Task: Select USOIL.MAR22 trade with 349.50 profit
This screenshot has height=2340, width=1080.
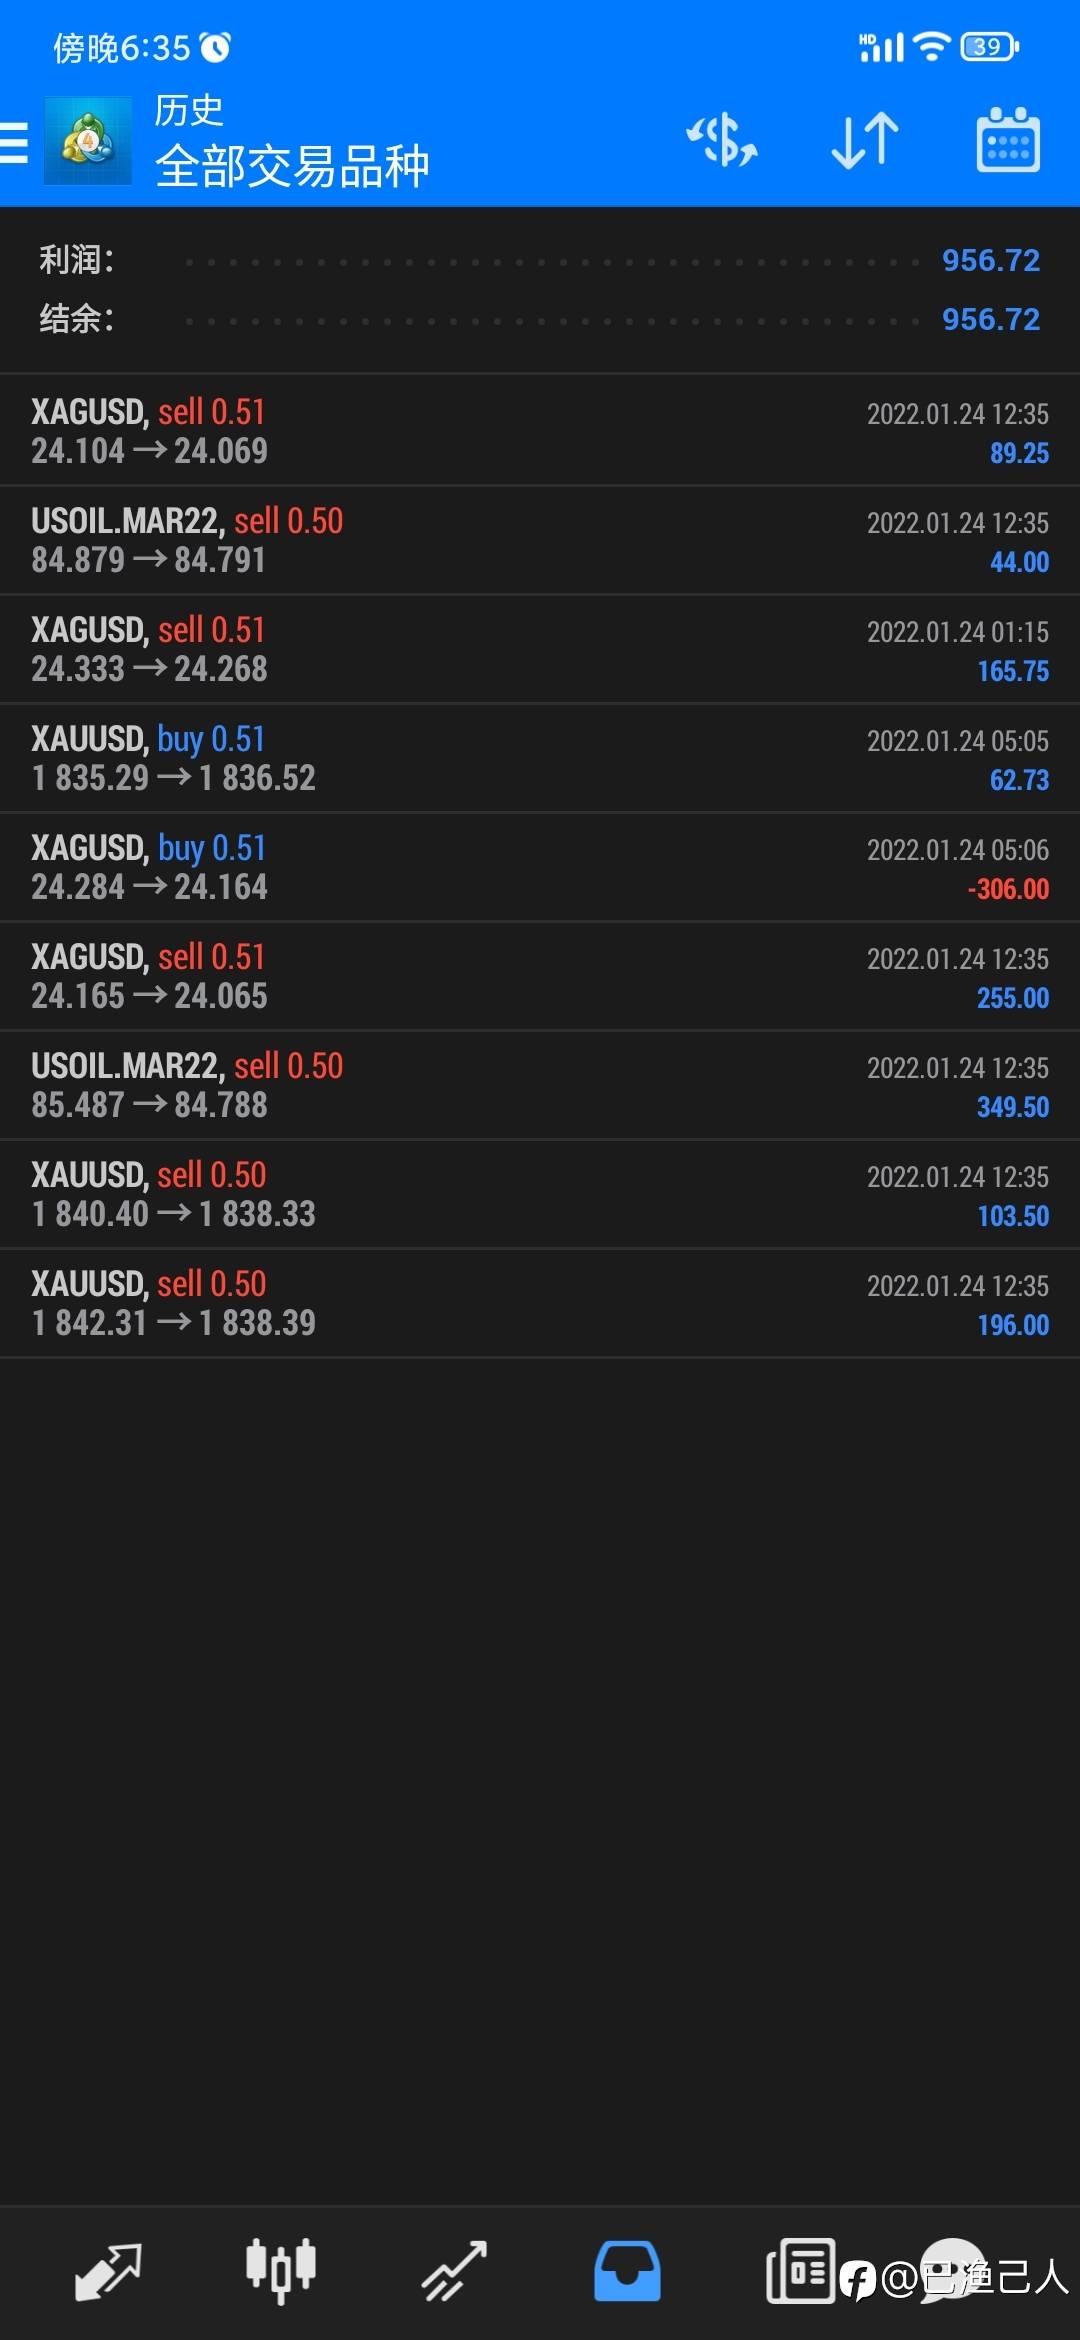Action: click(540, 1085)
